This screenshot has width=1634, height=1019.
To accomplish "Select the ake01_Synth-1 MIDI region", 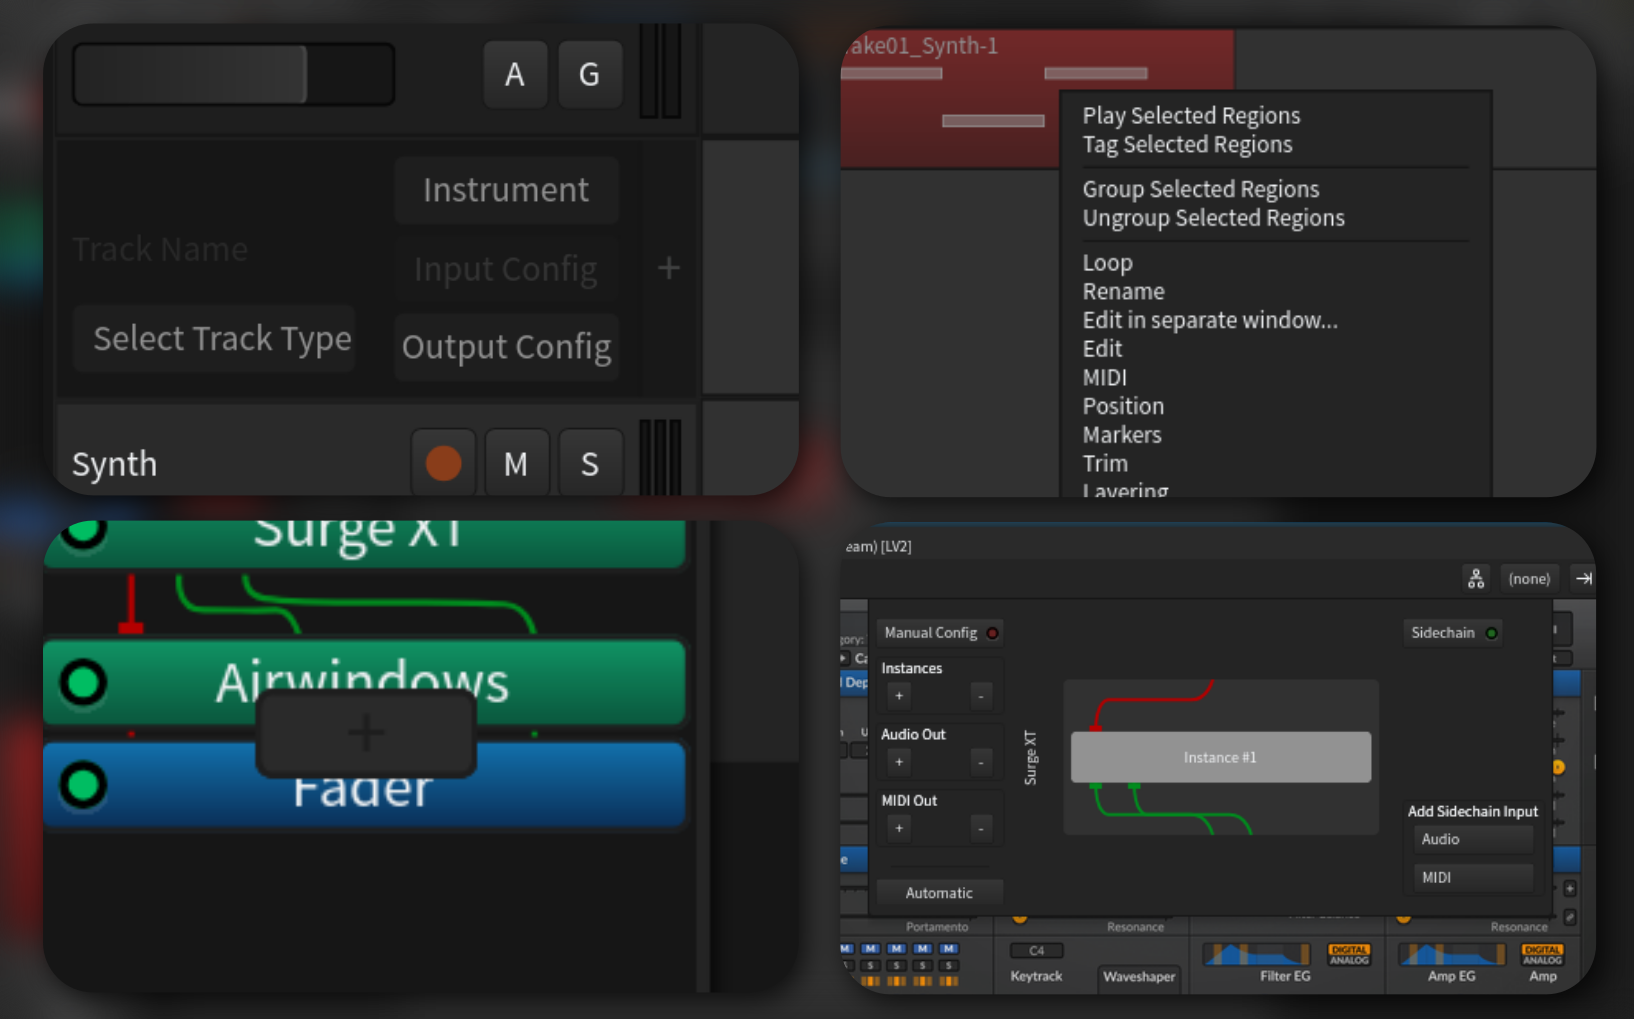I will (x=1036, y=98).
